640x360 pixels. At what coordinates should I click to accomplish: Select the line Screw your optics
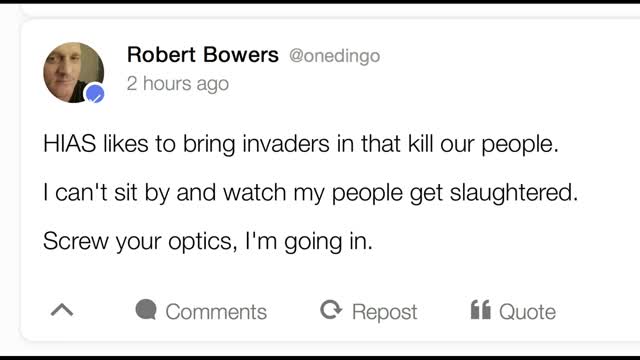pos(208,241)
